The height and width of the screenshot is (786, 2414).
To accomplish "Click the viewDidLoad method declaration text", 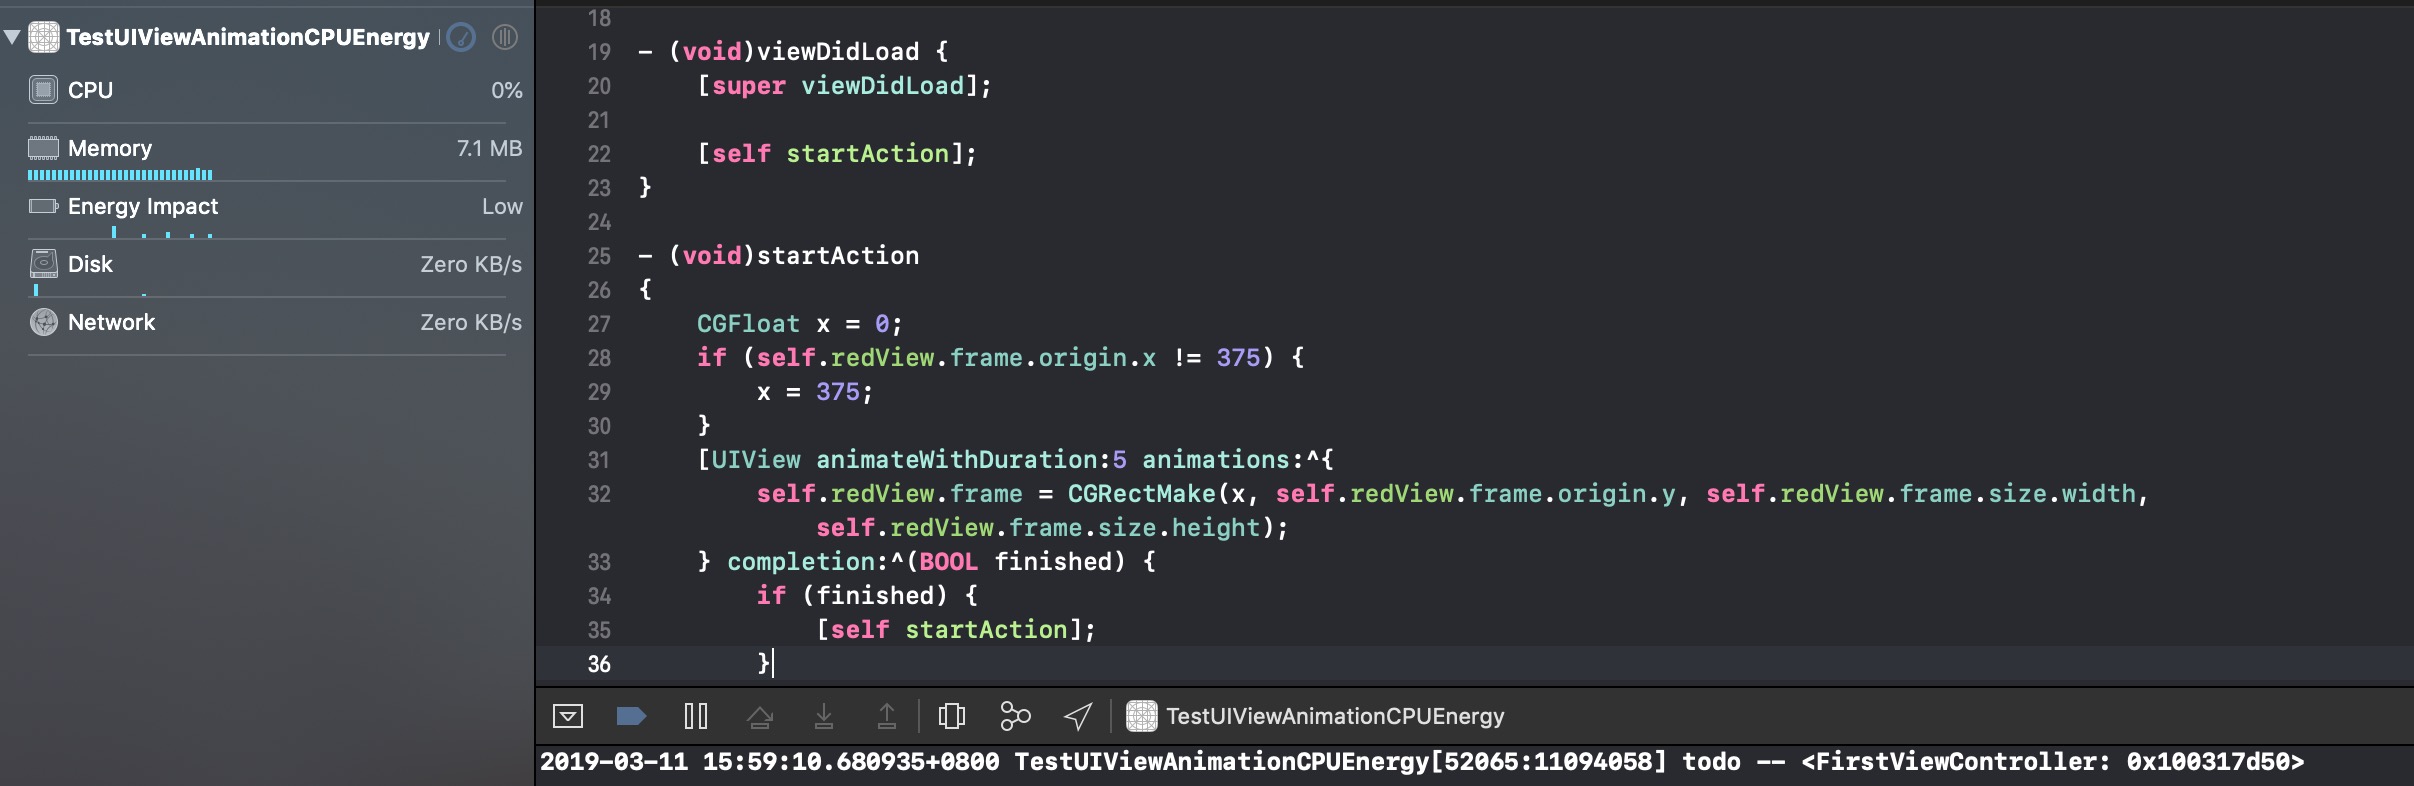I will (x=794, y=52).
